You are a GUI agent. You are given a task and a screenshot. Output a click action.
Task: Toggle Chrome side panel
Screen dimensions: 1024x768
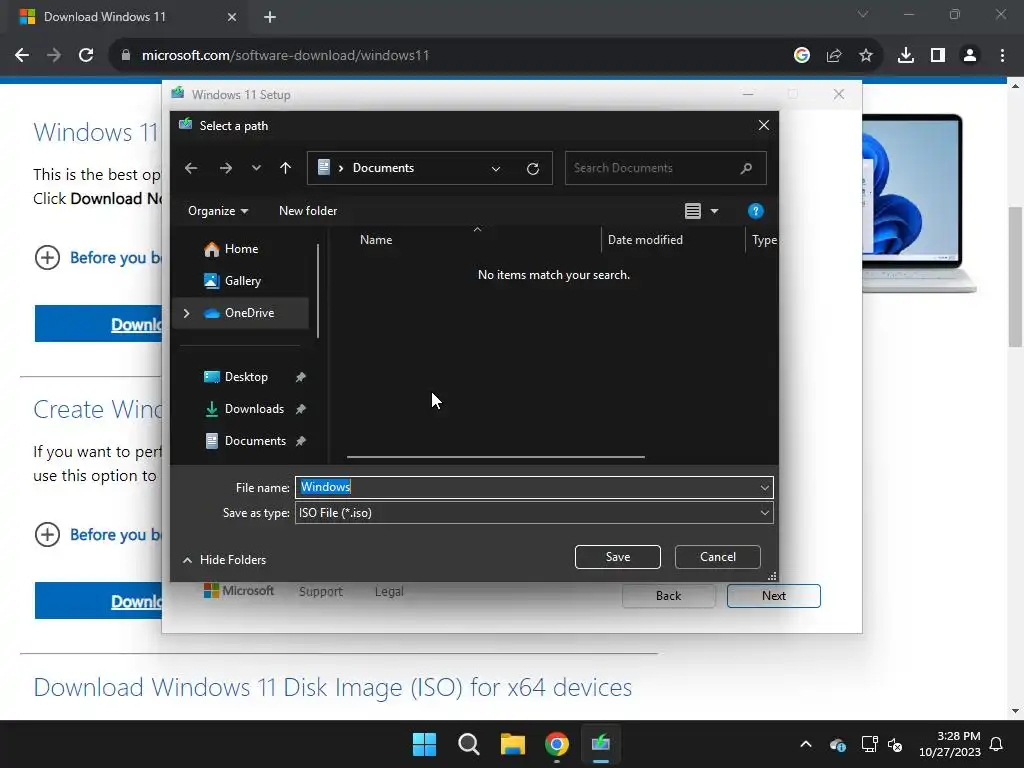(x=938, y=56)
